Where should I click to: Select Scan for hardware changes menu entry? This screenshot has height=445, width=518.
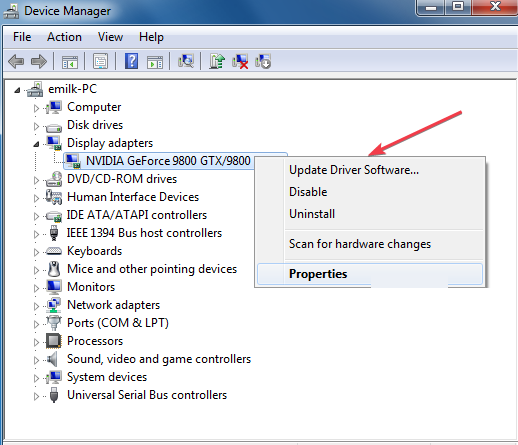[370, 244]
